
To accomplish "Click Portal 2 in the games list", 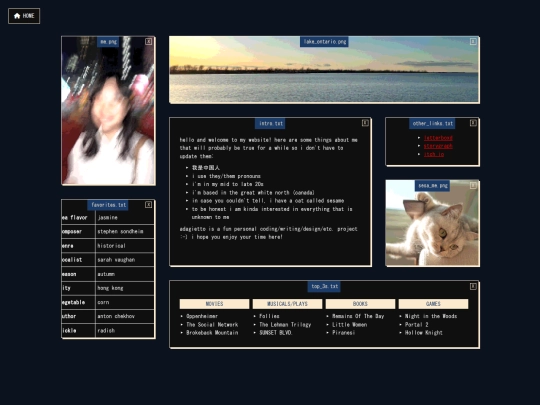I will 417,324.
